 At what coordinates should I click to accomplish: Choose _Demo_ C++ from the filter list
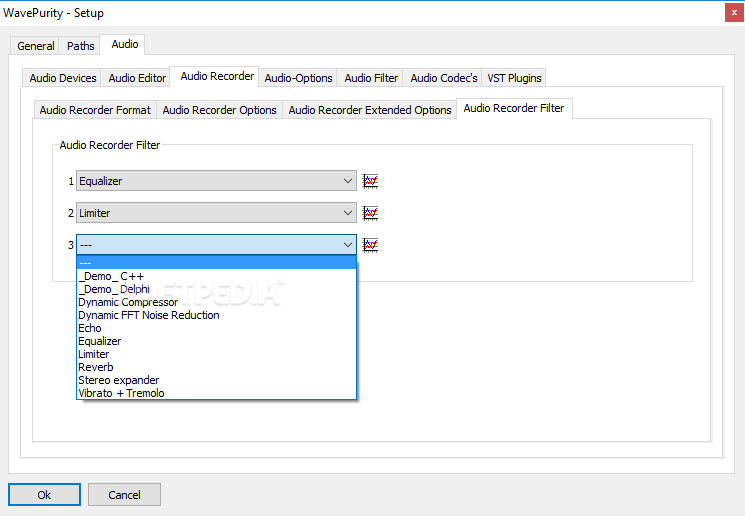click(216, 276)
